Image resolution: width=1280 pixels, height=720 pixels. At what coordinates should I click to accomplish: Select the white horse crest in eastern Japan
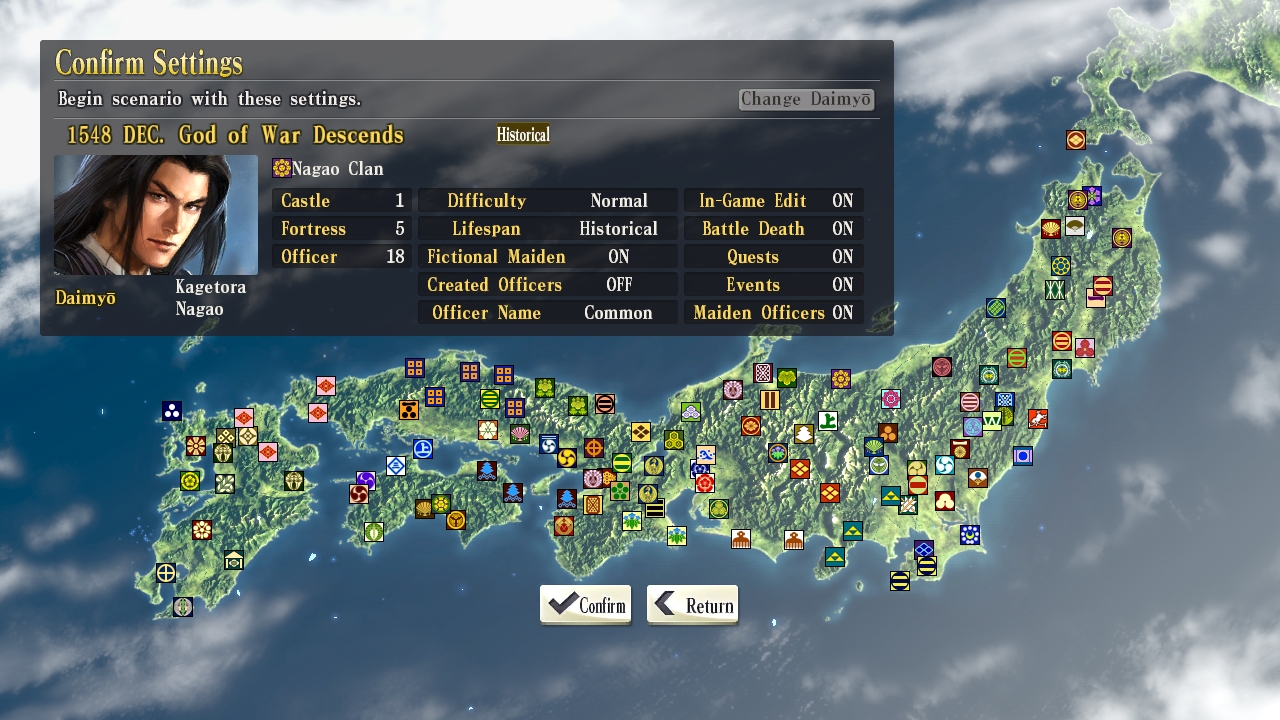(x=1037, y=419)
